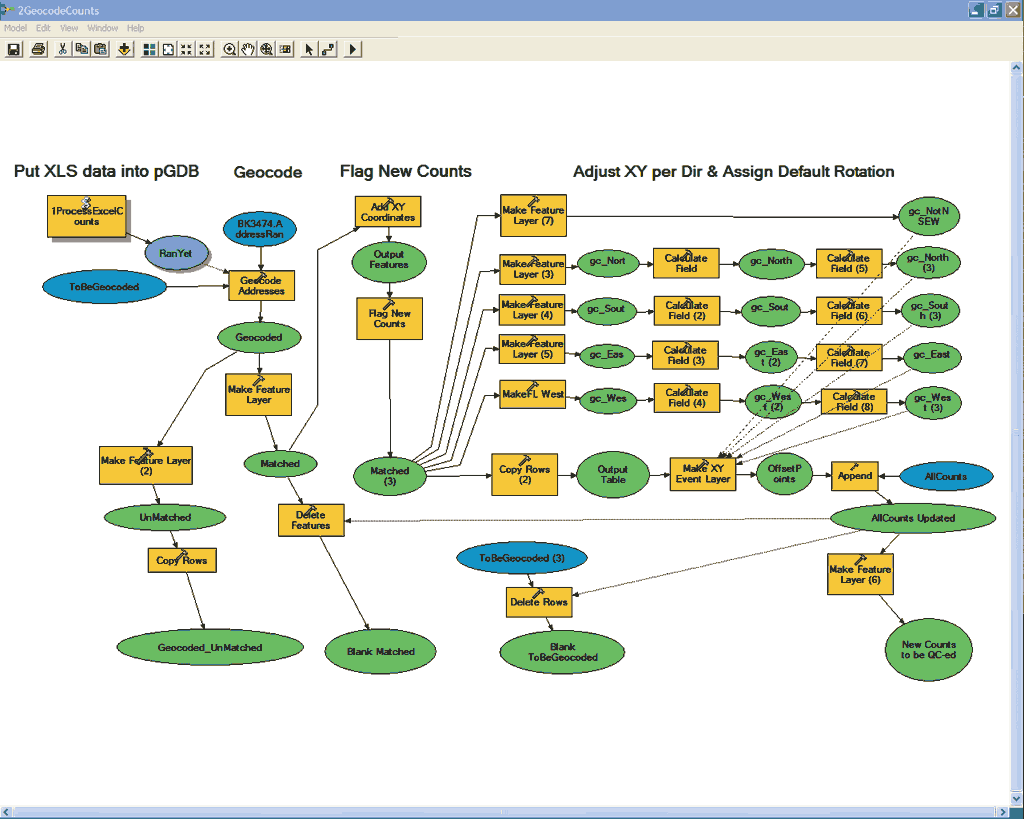Open the Help menu
The height and width of the screenshot is (819, 1024).
135,28
